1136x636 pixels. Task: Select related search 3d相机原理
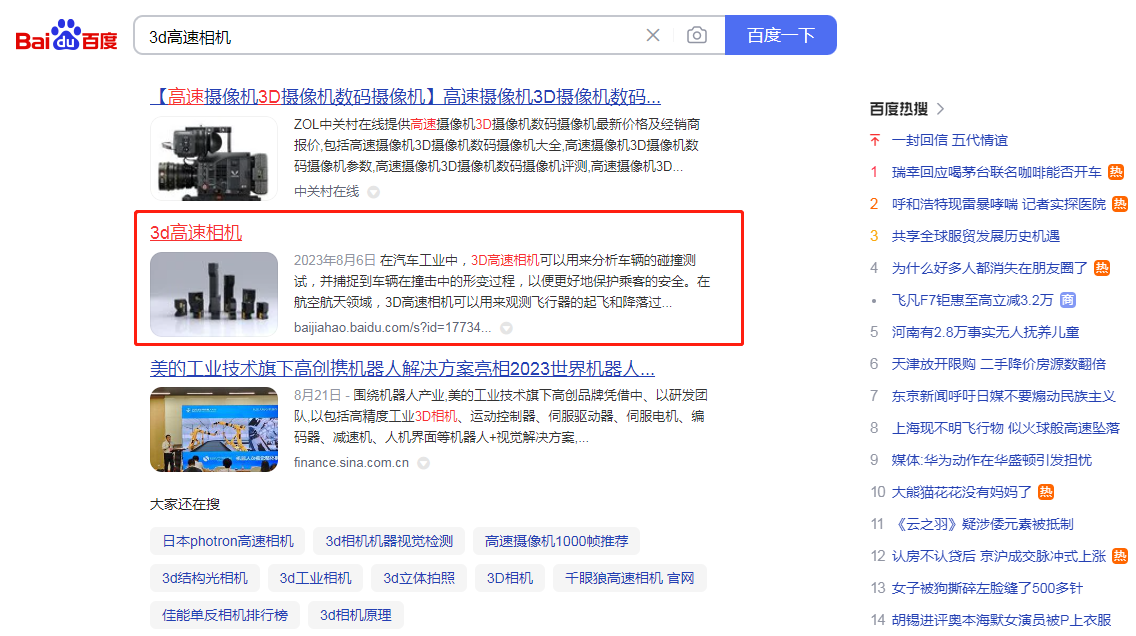(356, 615)
